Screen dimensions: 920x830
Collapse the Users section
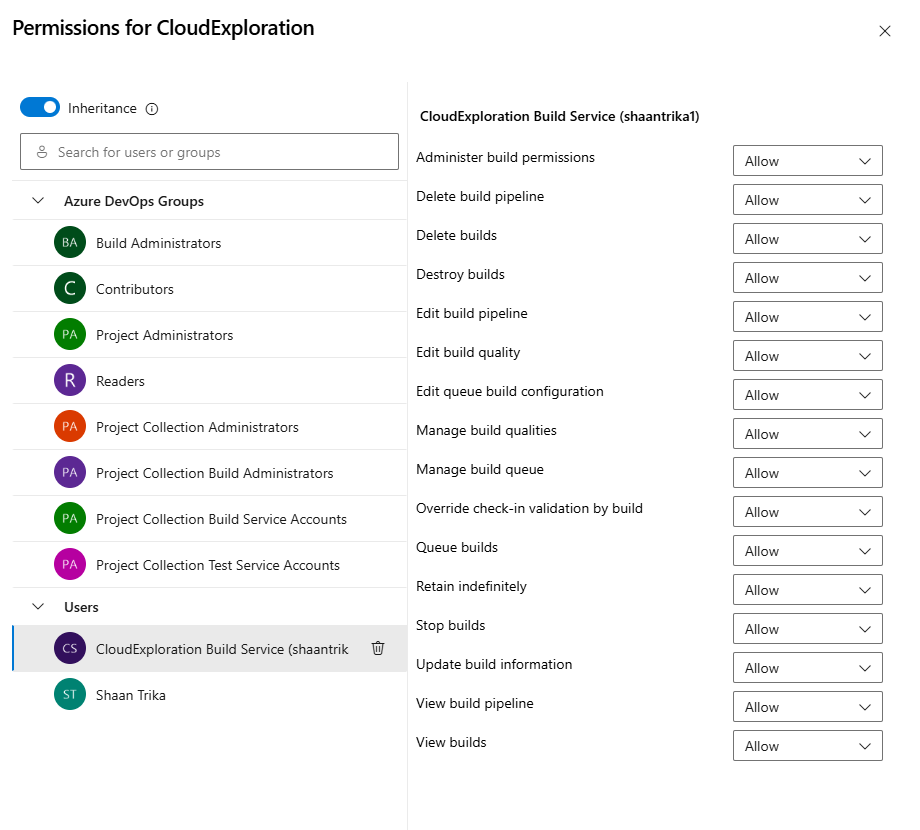38,607
